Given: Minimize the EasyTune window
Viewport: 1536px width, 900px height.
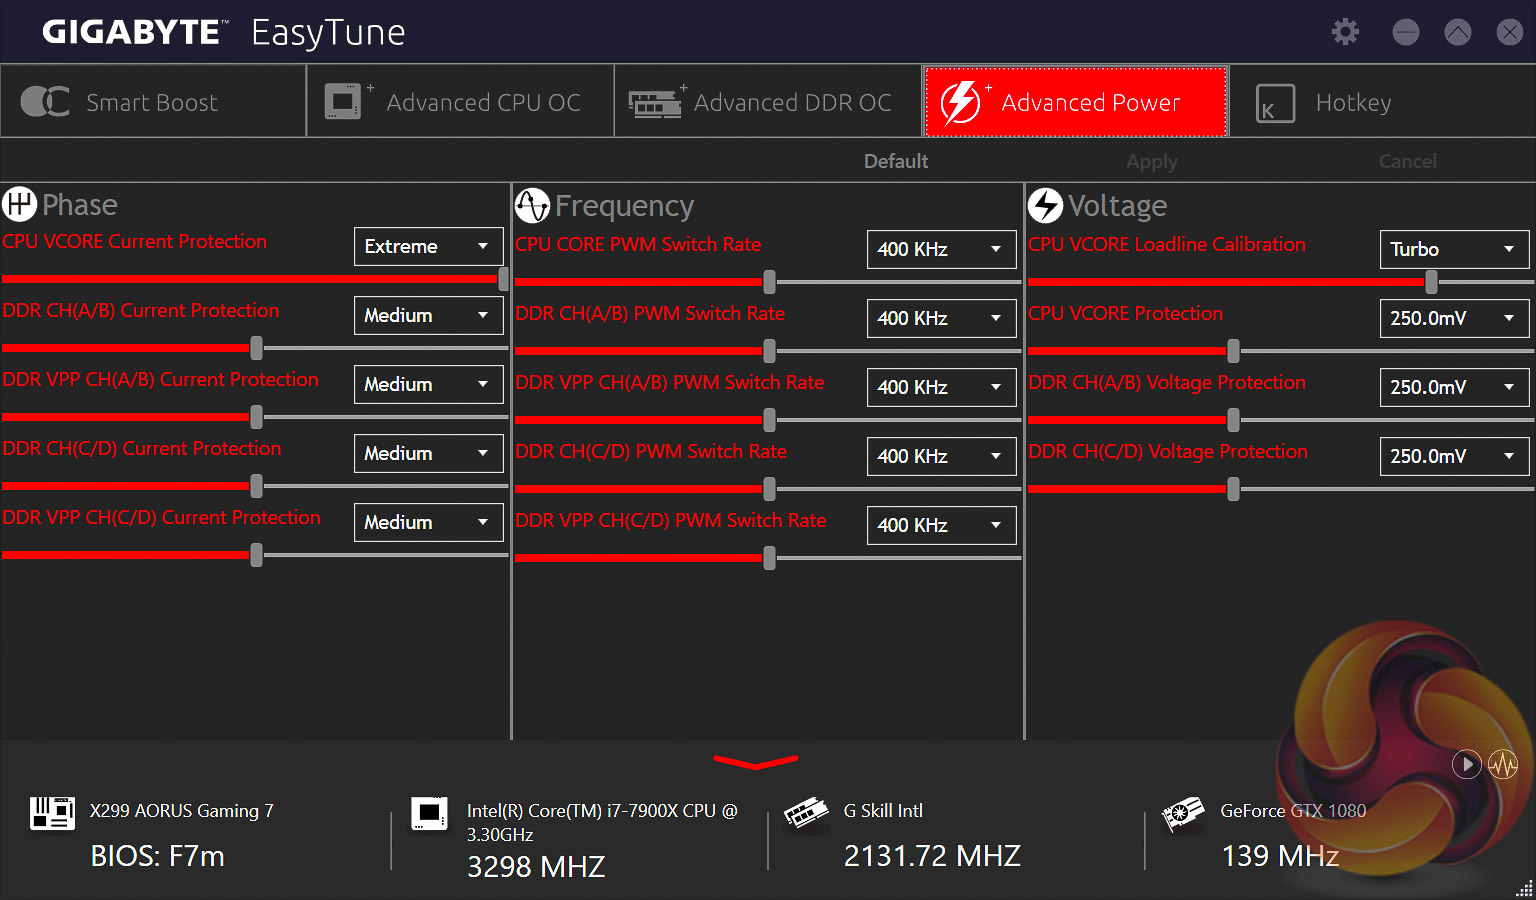Looking at the screenshot, I should coord(1406,32).
